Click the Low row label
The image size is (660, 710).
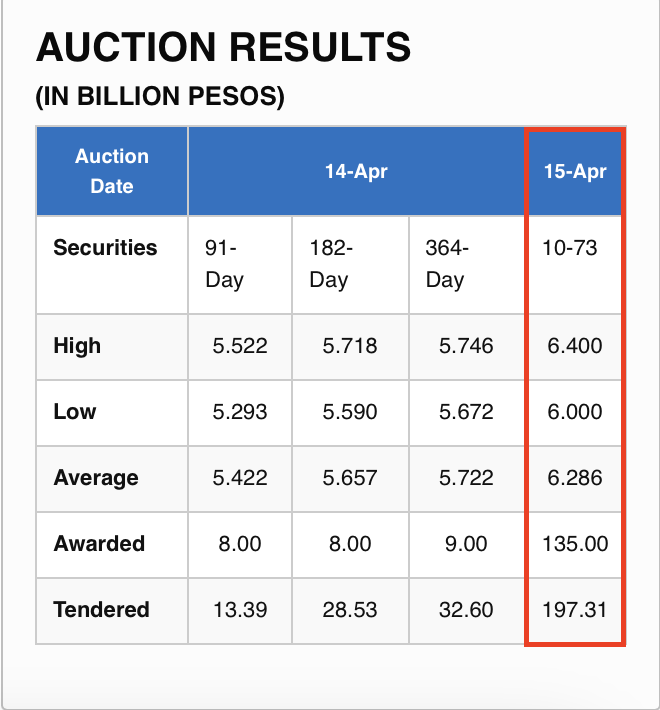pyautogui.click(x=75, y=412)
